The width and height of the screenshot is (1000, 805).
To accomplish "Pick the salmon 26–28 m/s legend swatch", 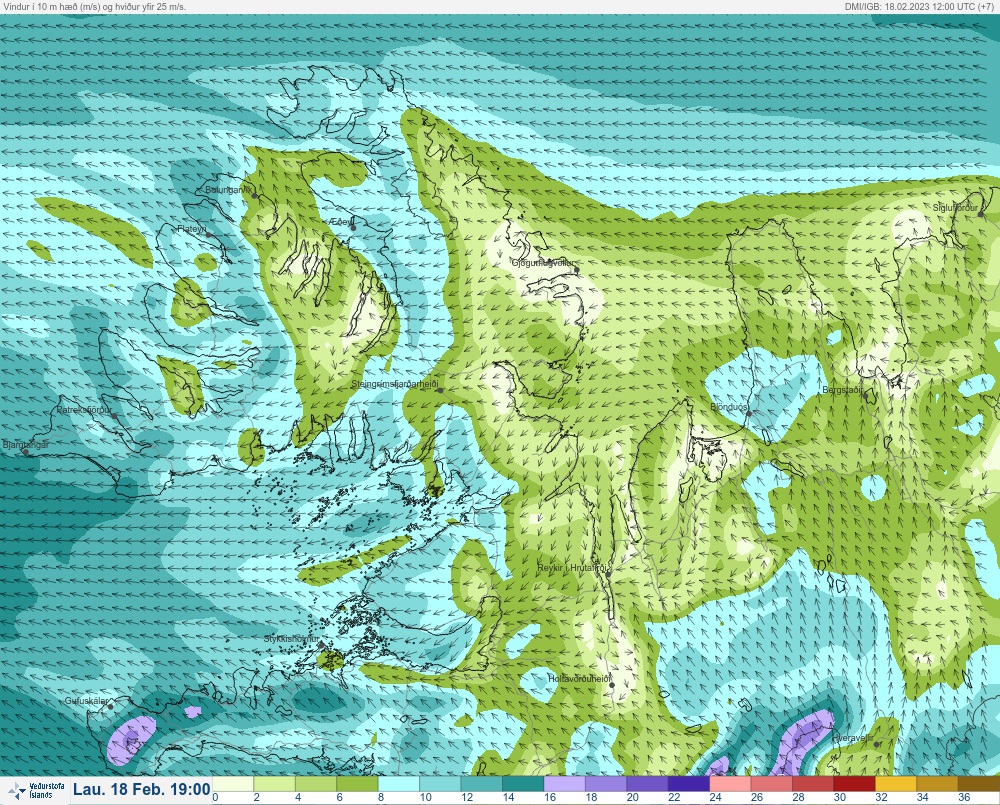I will click(772, 783).
